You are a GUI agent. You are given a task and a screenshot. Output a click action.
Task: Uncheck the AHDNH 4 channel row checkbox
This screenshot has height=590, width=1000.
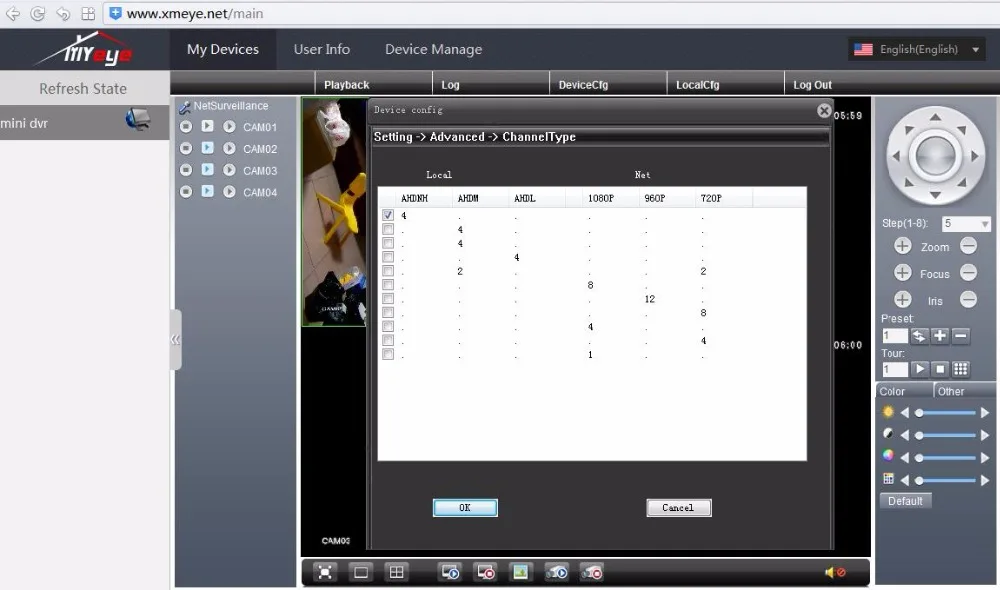point(388,216)
